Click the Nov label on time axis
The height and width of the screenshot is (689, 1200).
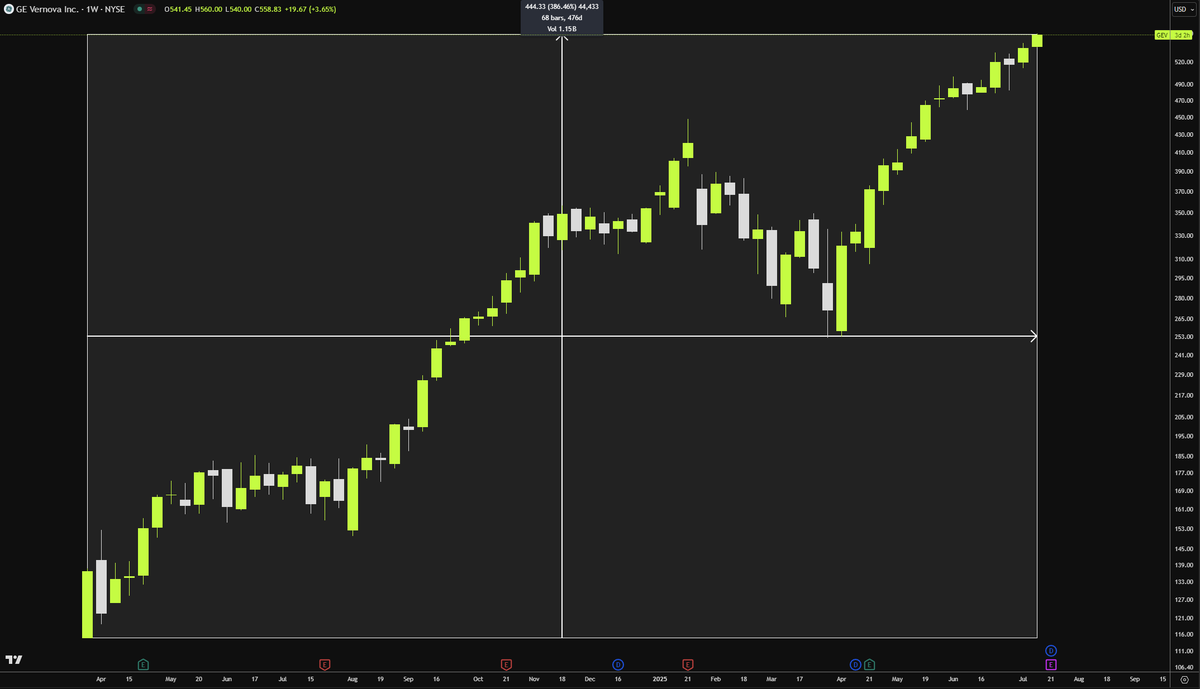coord(534,678)
